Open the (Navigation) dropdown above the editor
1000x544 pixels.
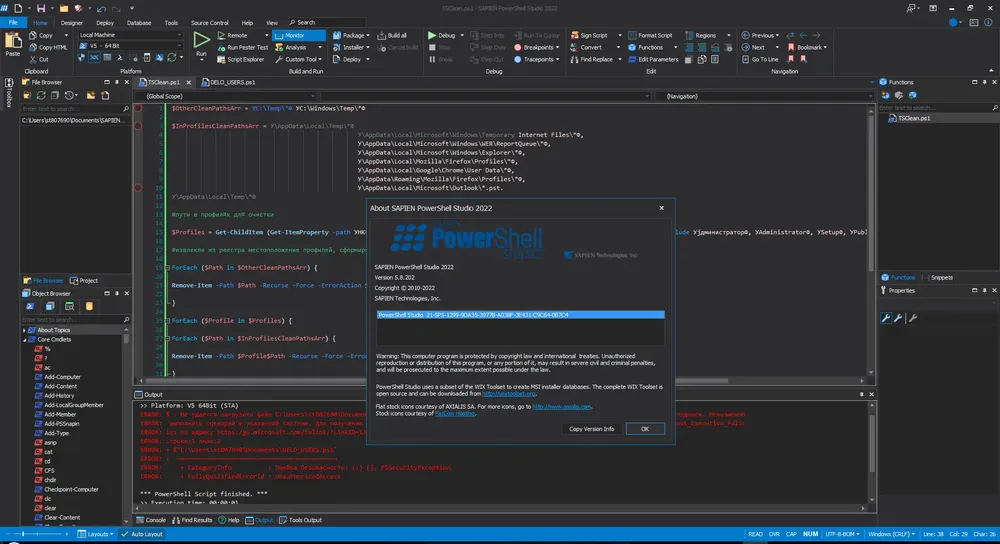767,96
